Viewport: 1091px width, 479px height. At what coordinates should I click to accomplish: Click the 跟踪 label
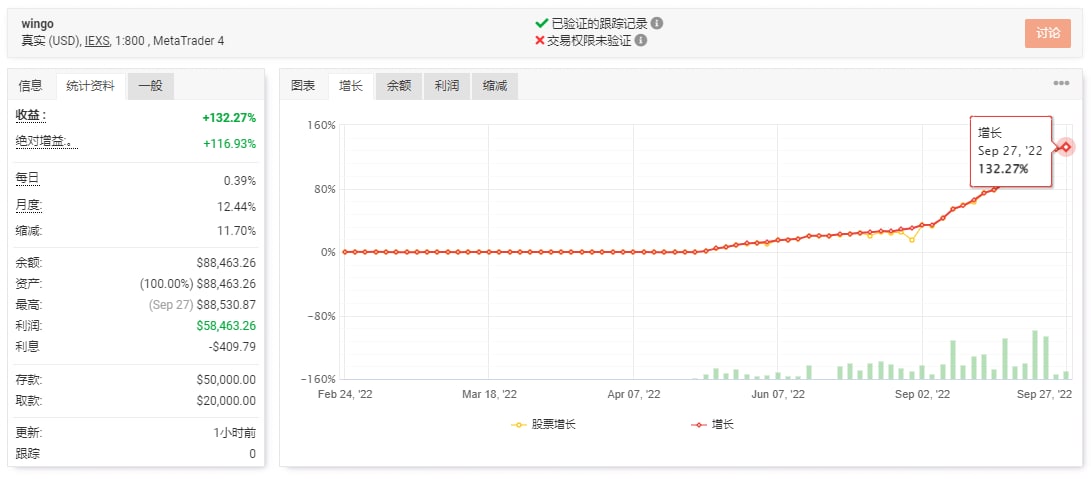[x=28, y=454]
